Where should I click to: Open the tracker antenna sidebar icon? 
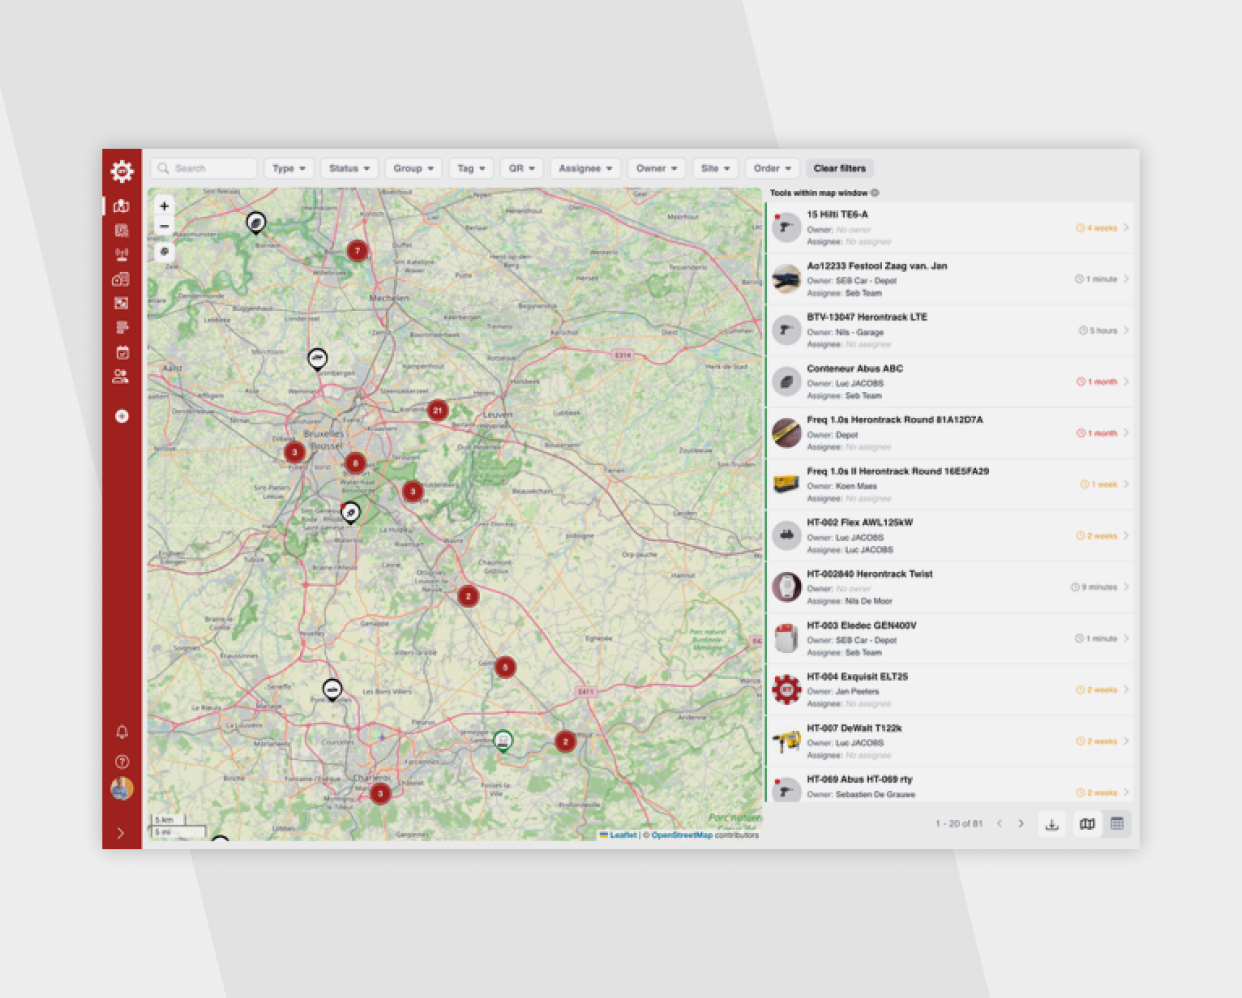coord(121,255)
